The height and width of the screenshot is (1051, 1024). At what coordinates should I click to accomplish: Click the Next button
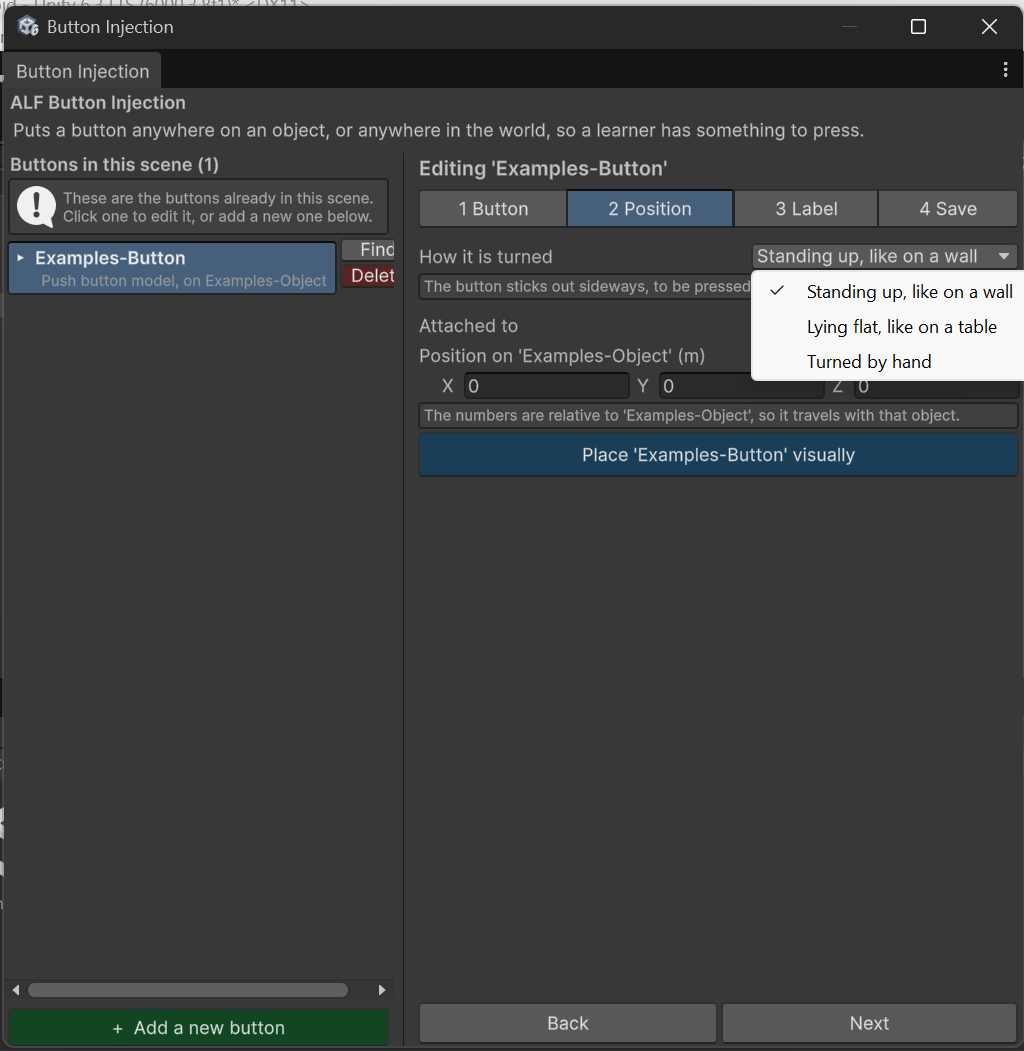[x=869, y=1024]
